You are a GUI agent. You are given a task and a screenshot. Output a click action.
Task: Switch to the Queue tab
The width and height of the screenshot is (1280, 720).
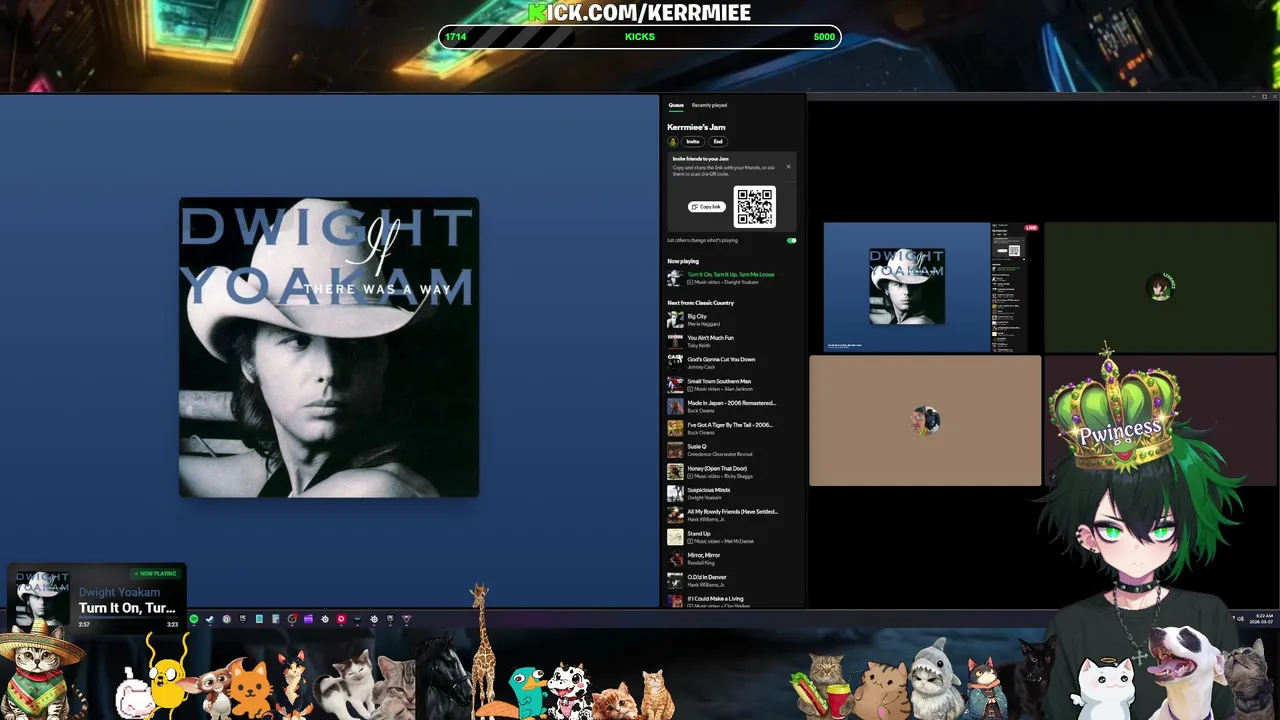676,105
